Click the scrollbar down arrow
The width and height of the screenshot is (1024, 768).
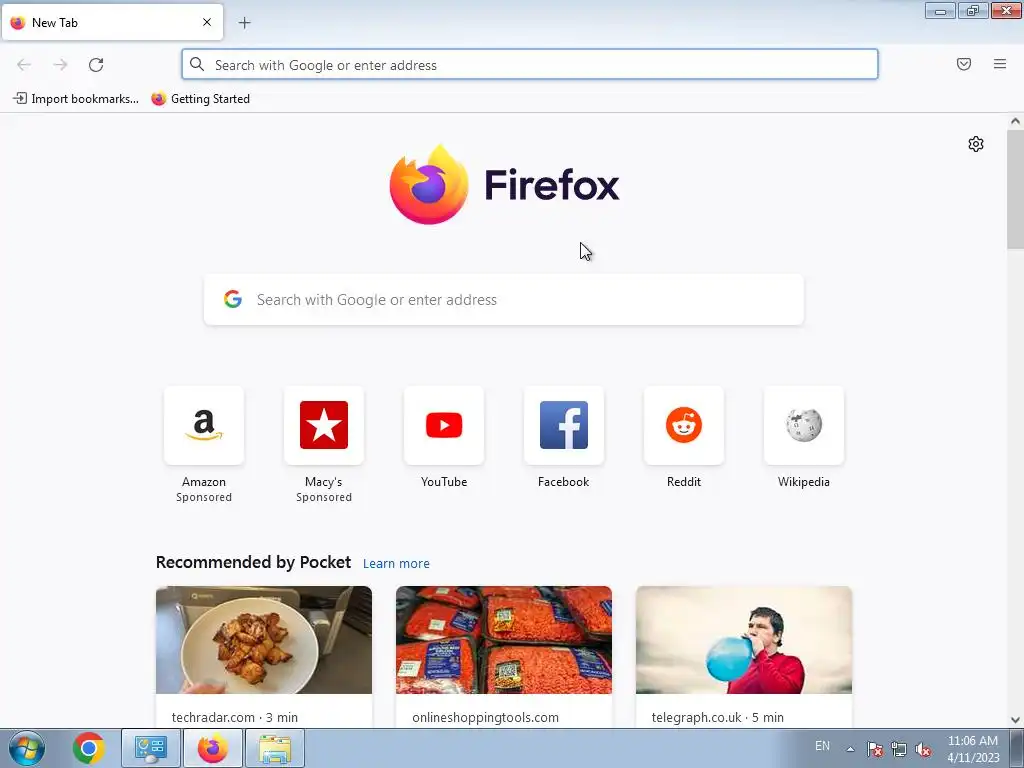click(x=1015, y=720)
